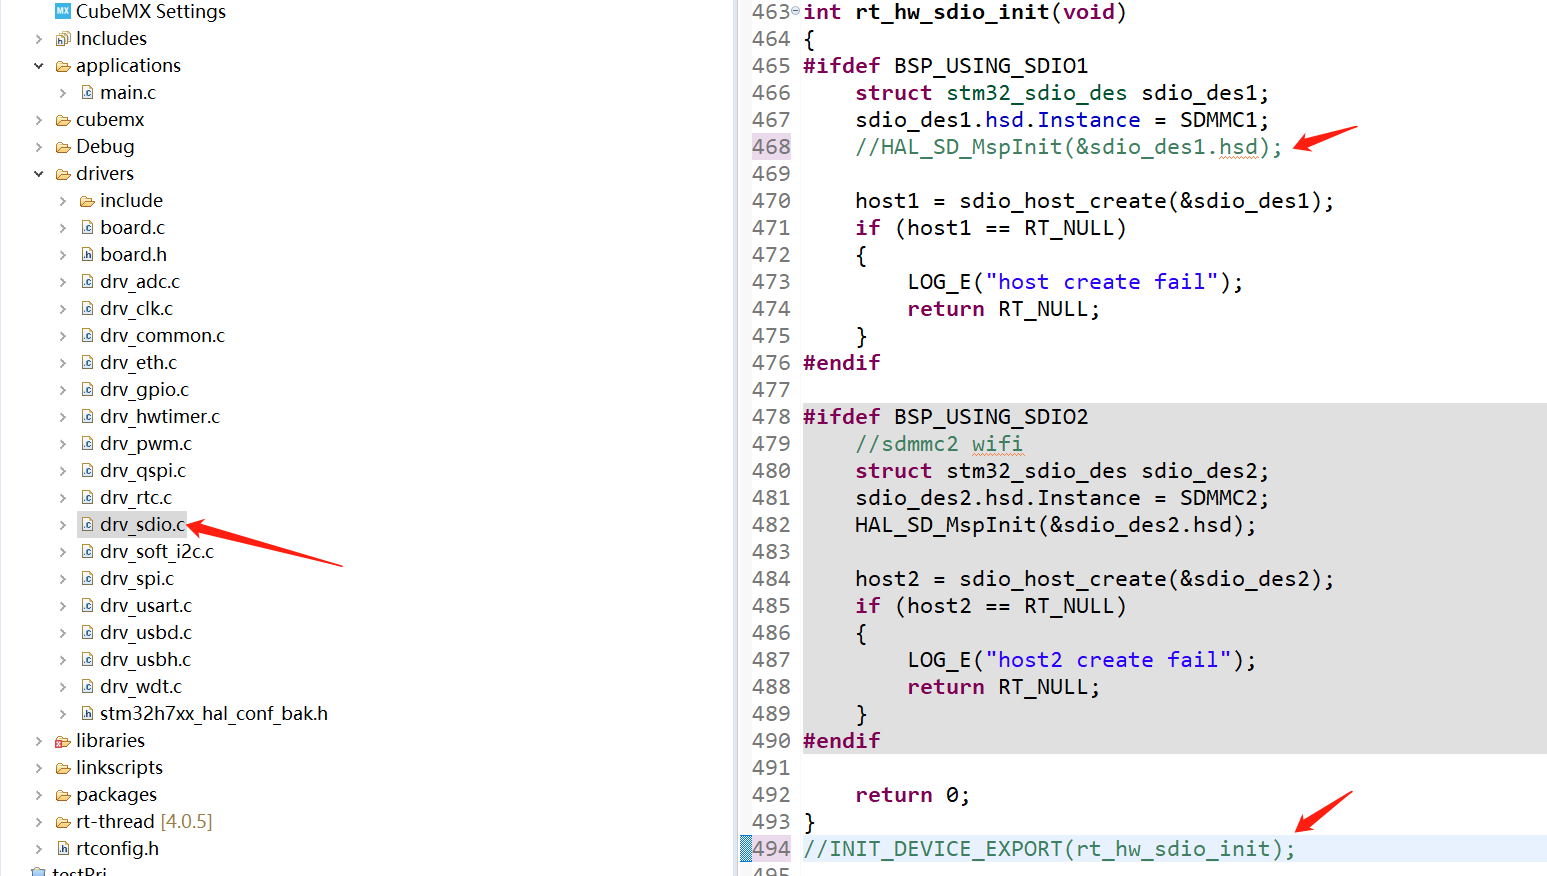Open main.c in the project tree
The image size is (1547, 876).
click(128, 93)
